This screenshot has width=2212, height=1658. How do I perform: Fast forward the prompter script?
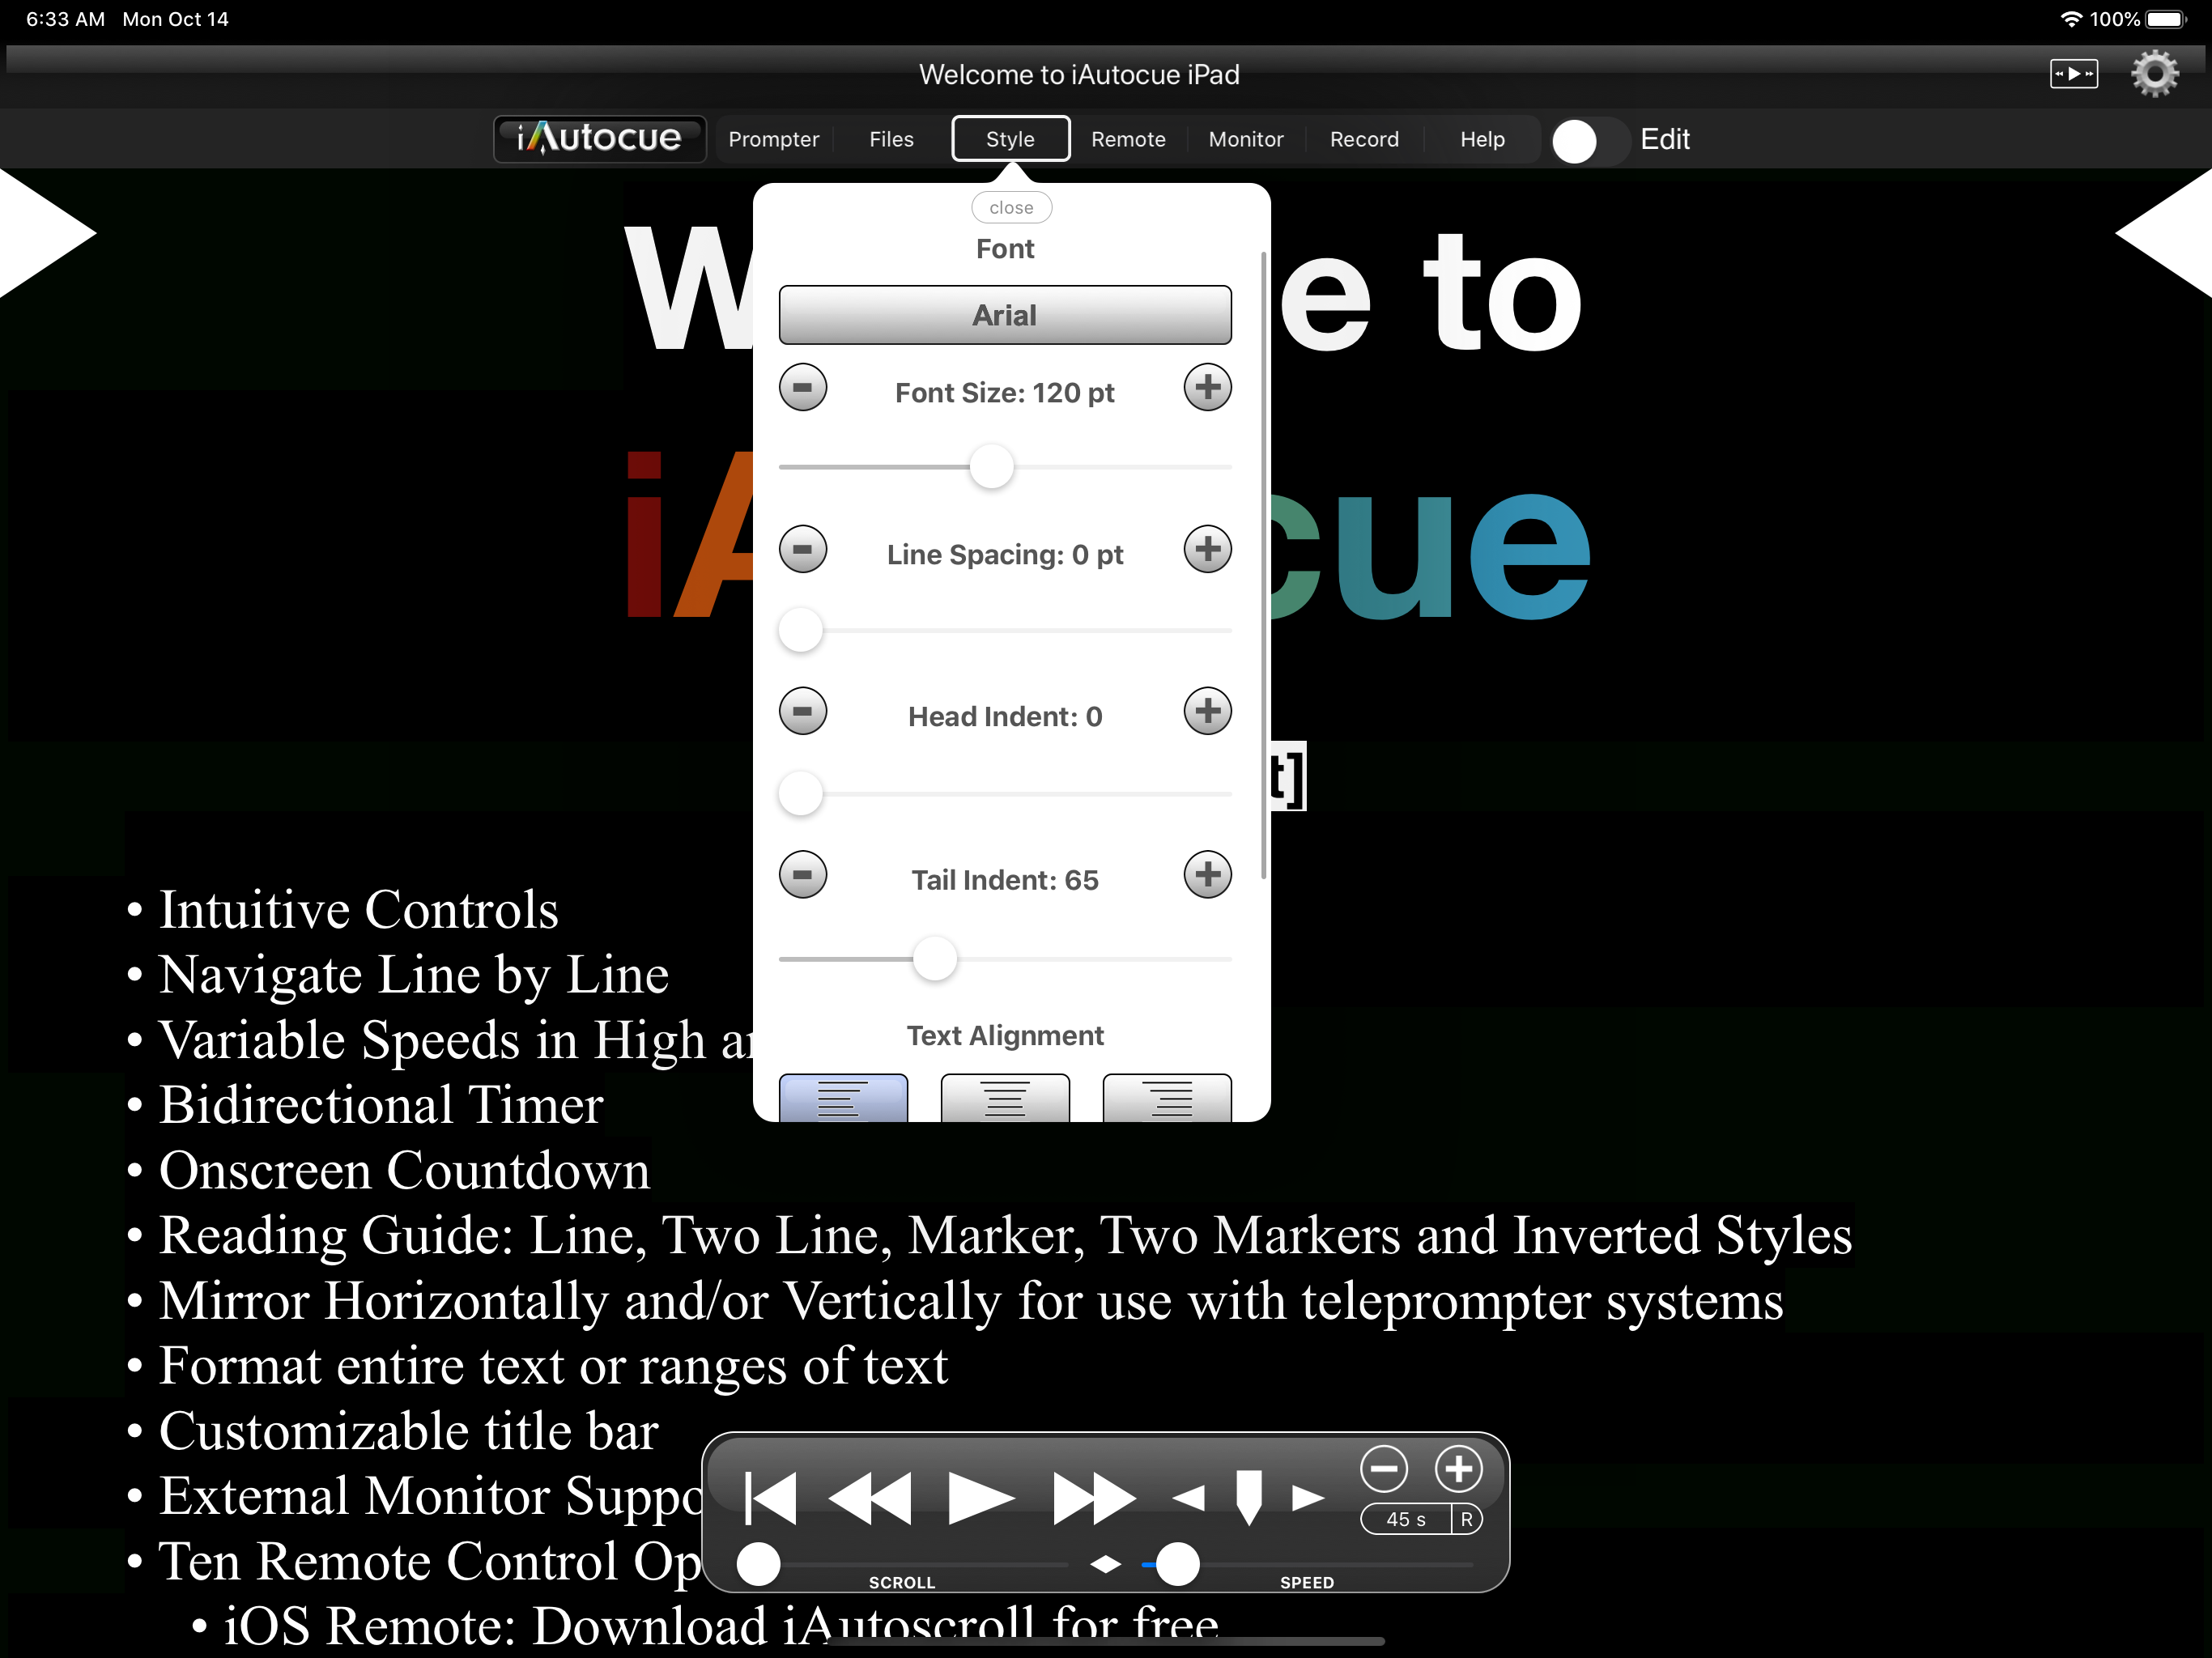pyautogui.click(x=1094, y=1498)
